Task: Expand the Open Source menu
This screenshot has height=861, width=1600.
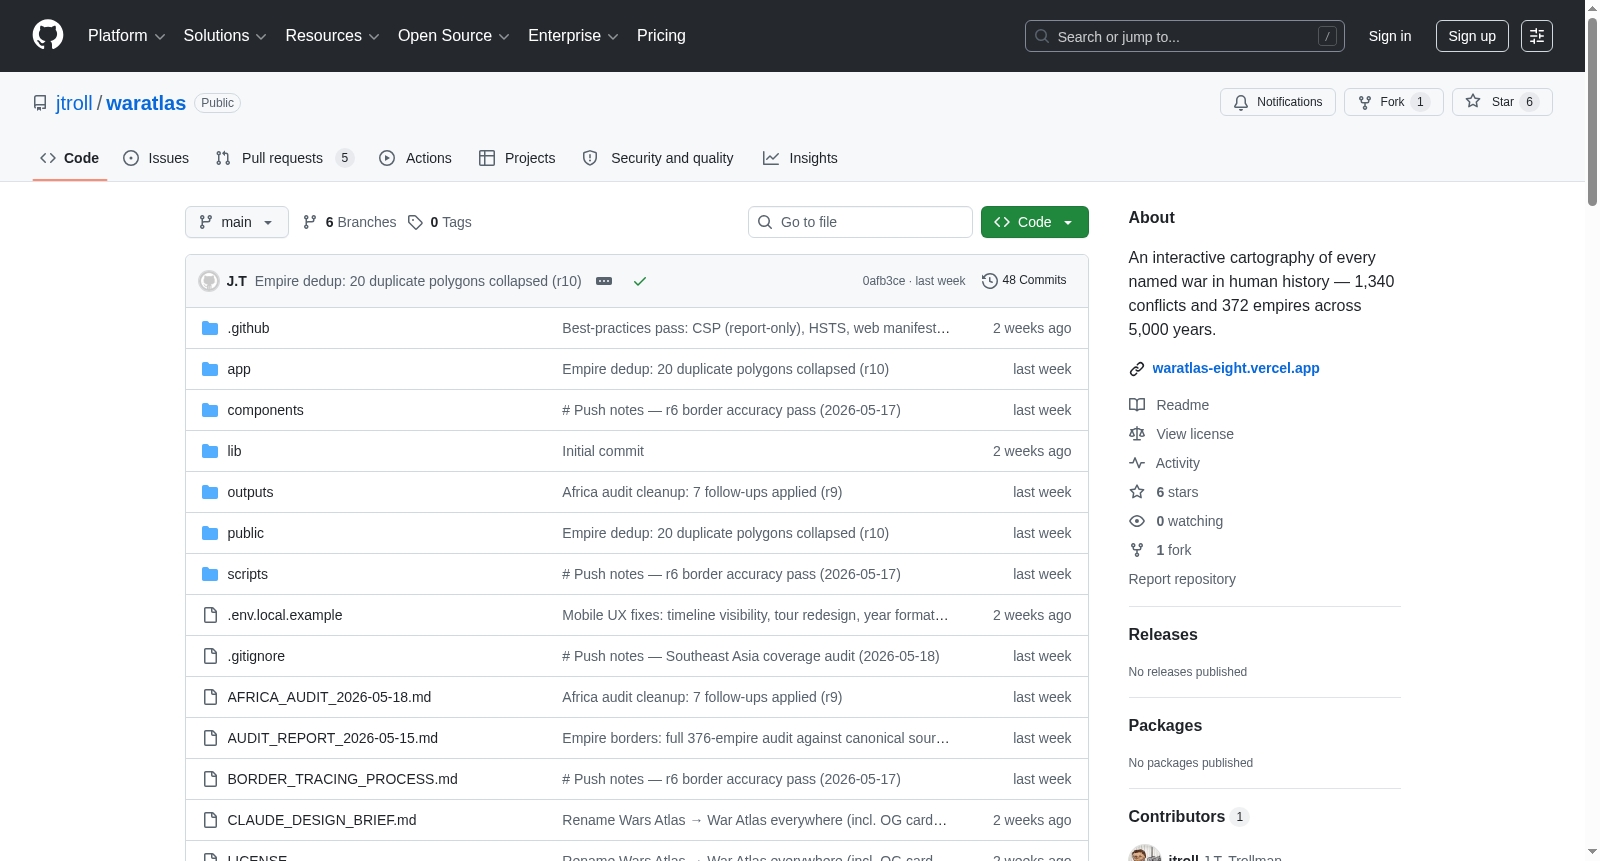Action: tap(454, 36)
